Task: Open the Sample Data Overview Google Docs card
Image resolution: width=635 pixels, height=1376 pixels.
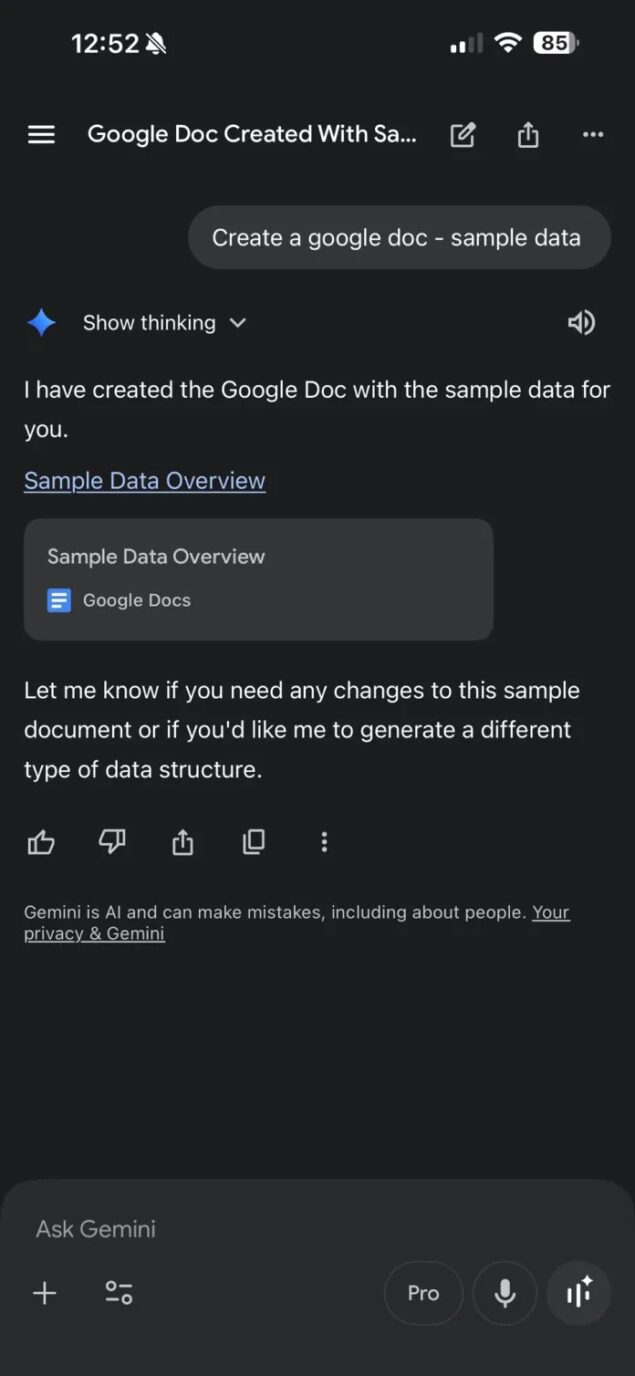Action: click(258, 579)
